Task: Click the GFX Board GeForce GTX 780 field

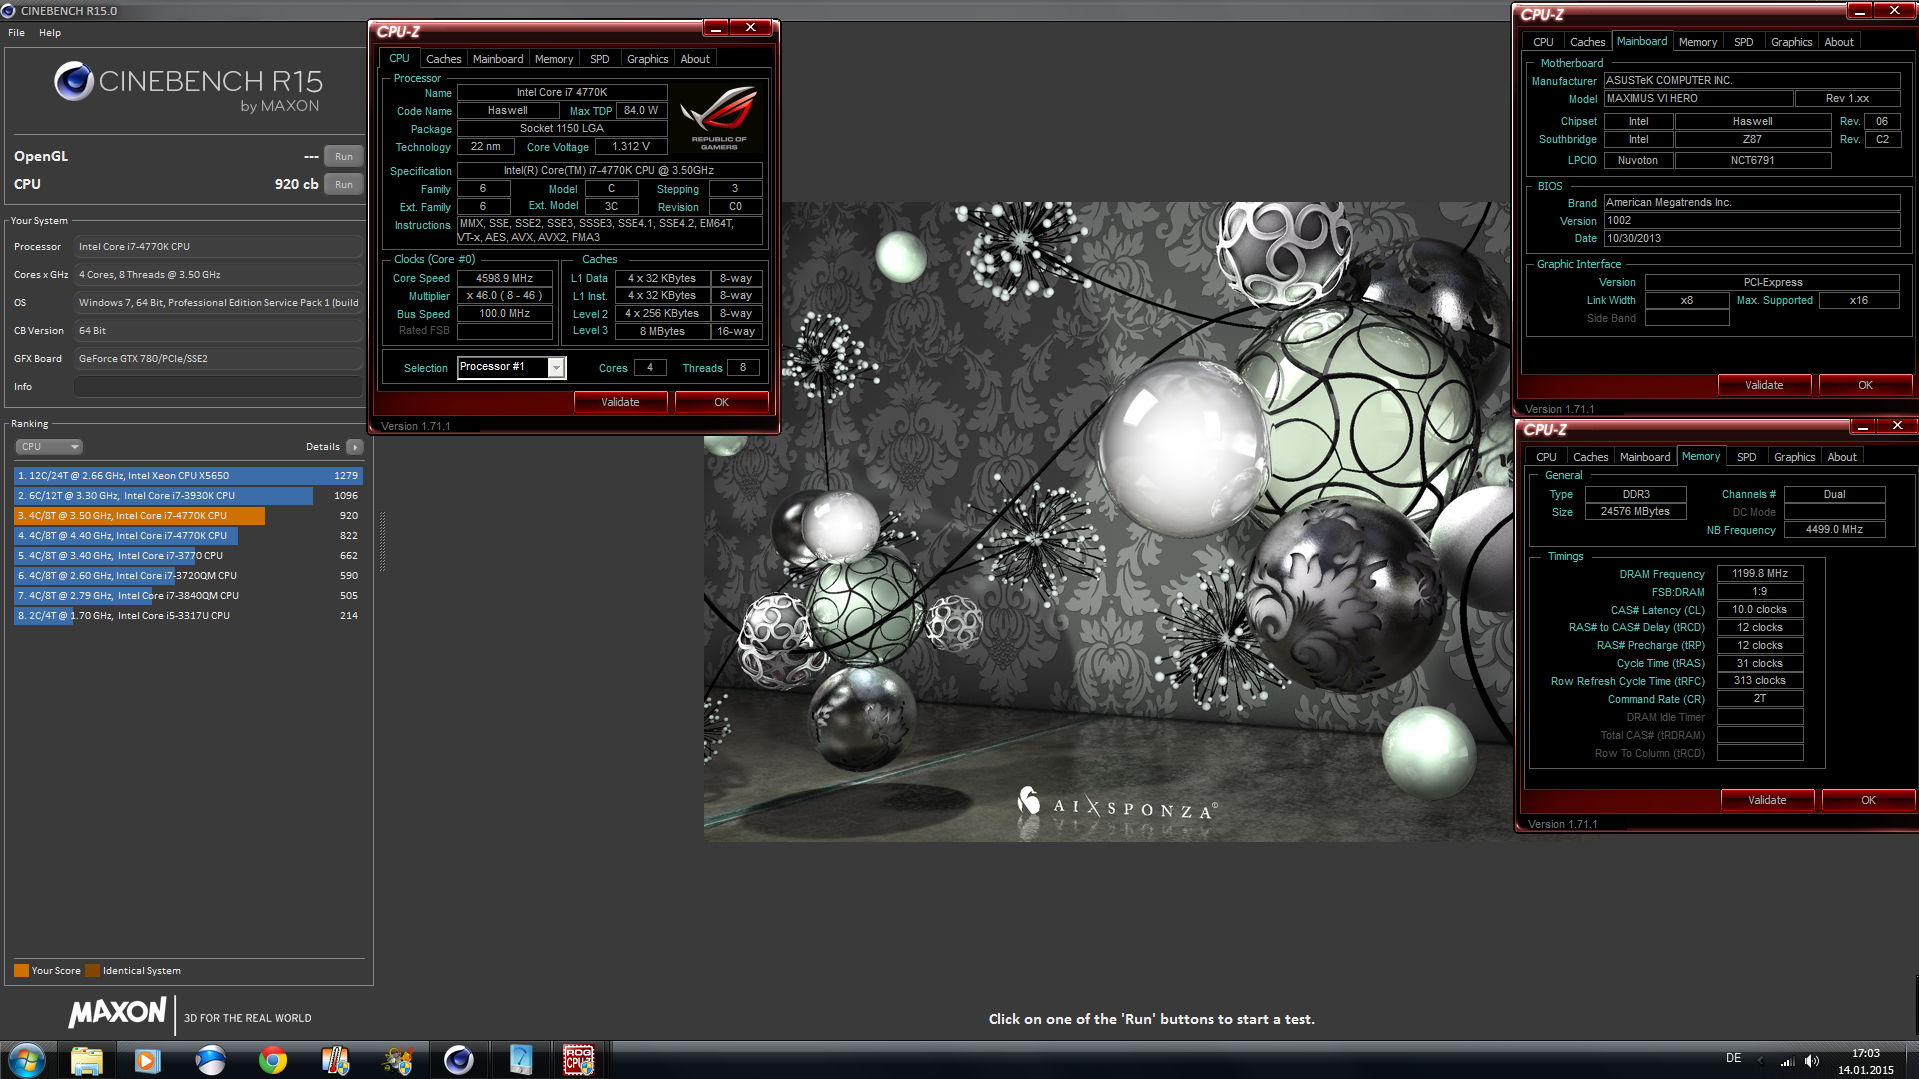Action: [218, 359]
